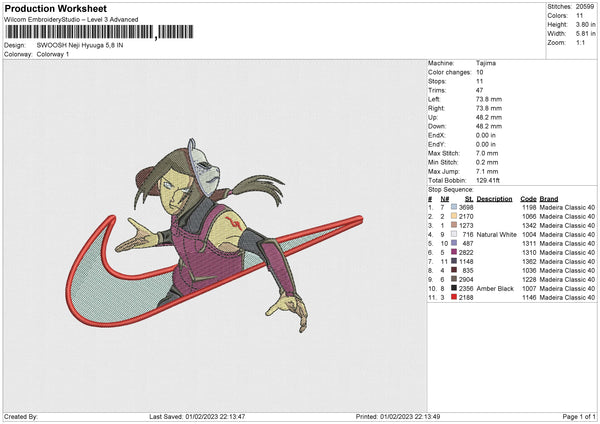The width and height of the screenshot is (600, 424).
Task: Click the Width value 5.81 in
Action: (x=585, y=34)
